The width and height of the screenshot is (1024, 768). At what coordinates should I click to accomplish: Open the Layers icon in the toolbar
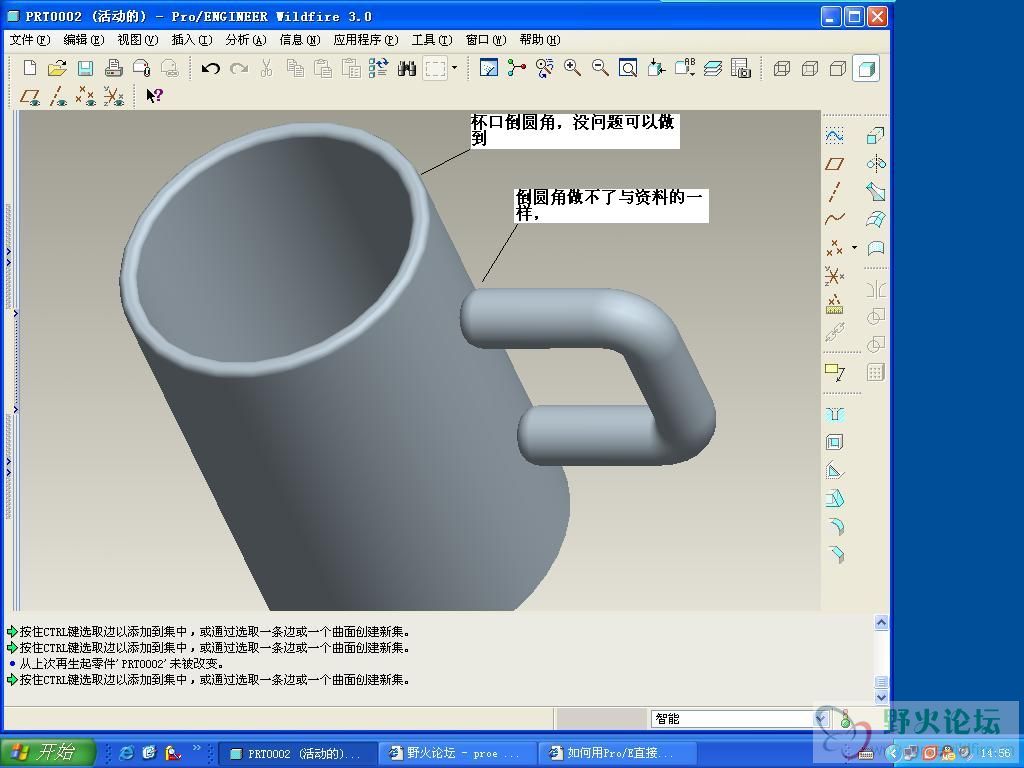tap(713, 68)
